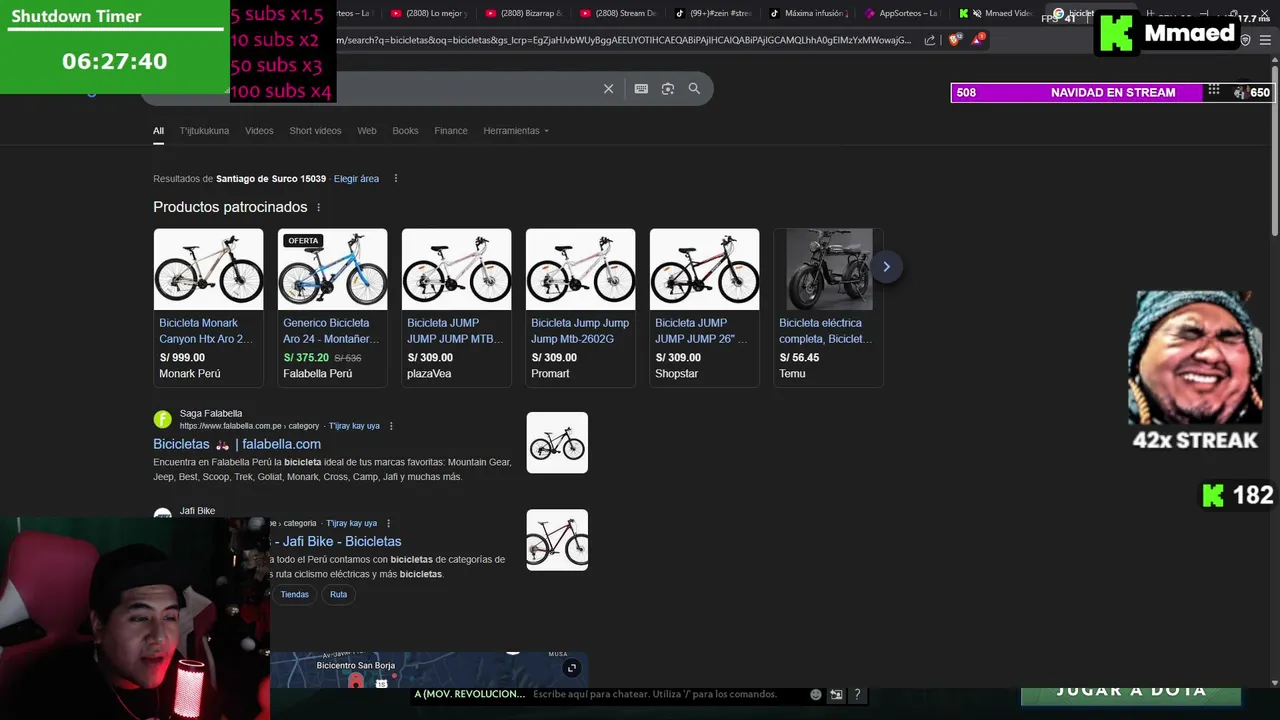Expand the map with the fullscreen icon
The image size is (1280, 720).
click(x=571, y=668)
